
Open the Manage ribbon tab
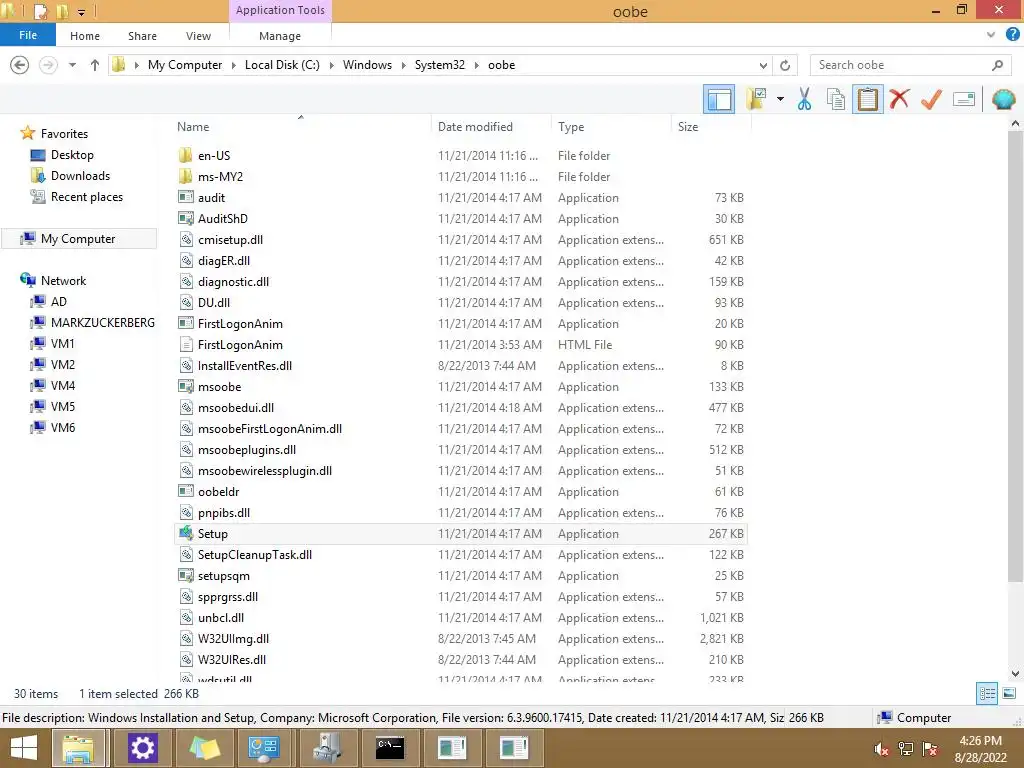(x=280, y=36)
